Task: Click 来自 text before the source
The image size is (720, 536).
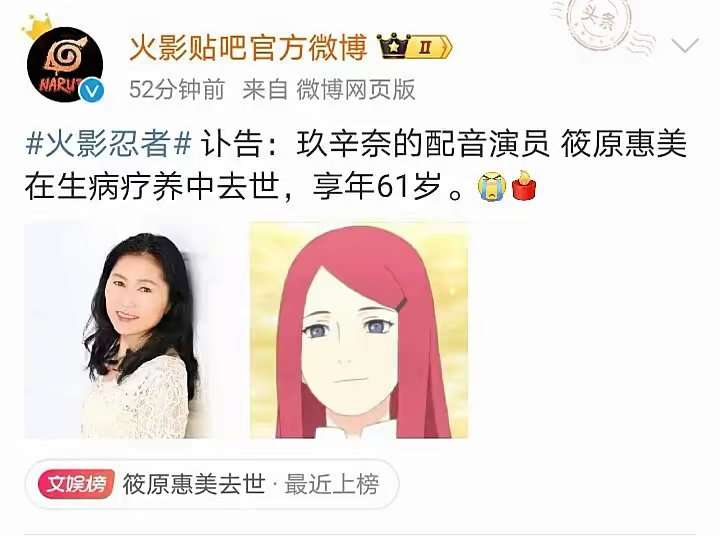Action: pyautogui.click(x=265, y=89)
